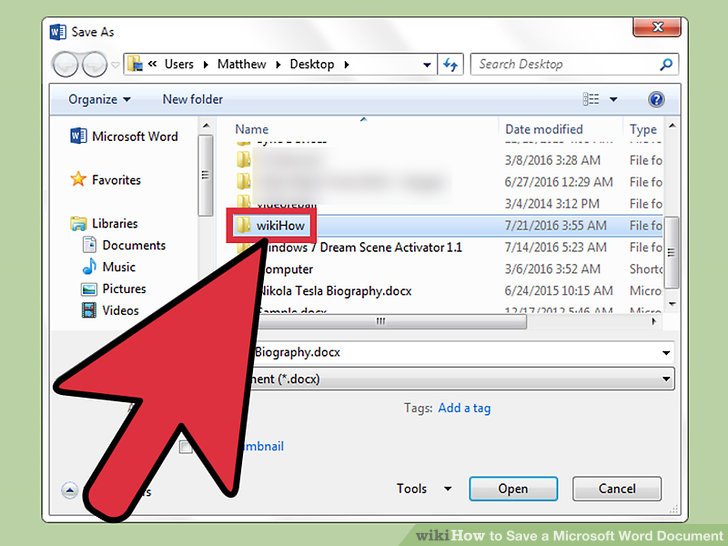Screen dimensions: 728x546
Task: Click Add a tag link
Action: pyautogui.click(x=464, y=408)
